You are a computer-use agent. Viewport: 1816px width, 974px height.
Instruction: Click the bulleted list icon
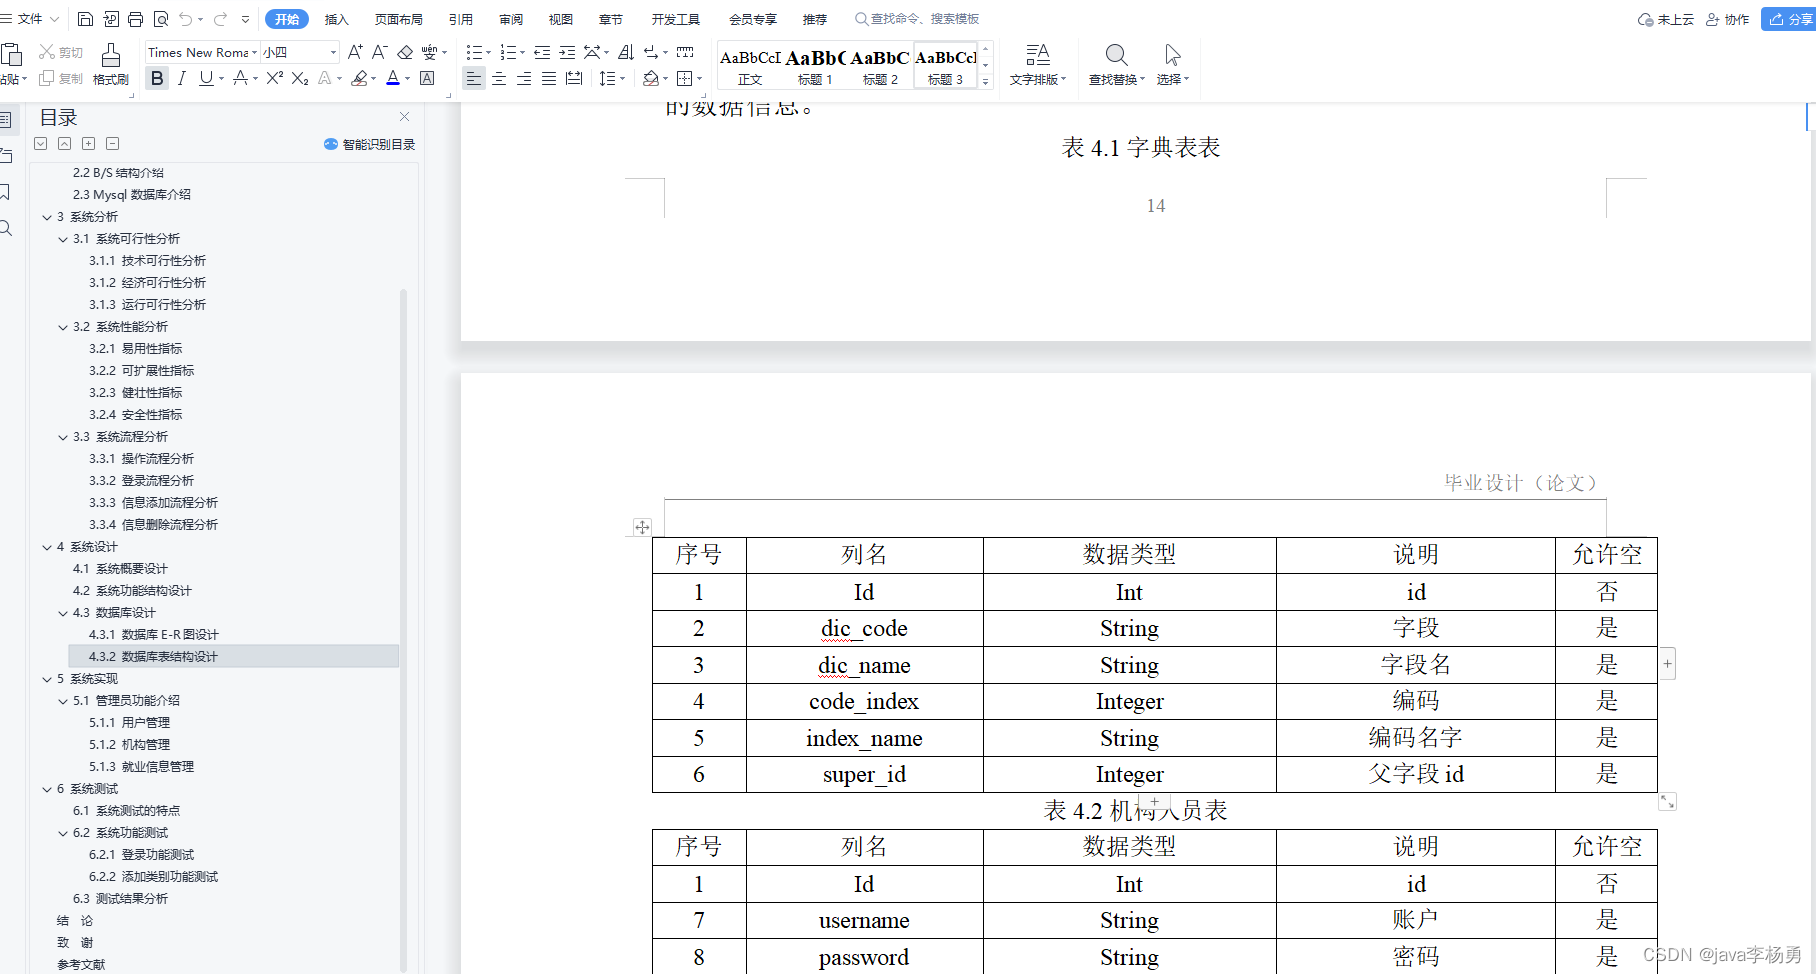coord(475,52)
